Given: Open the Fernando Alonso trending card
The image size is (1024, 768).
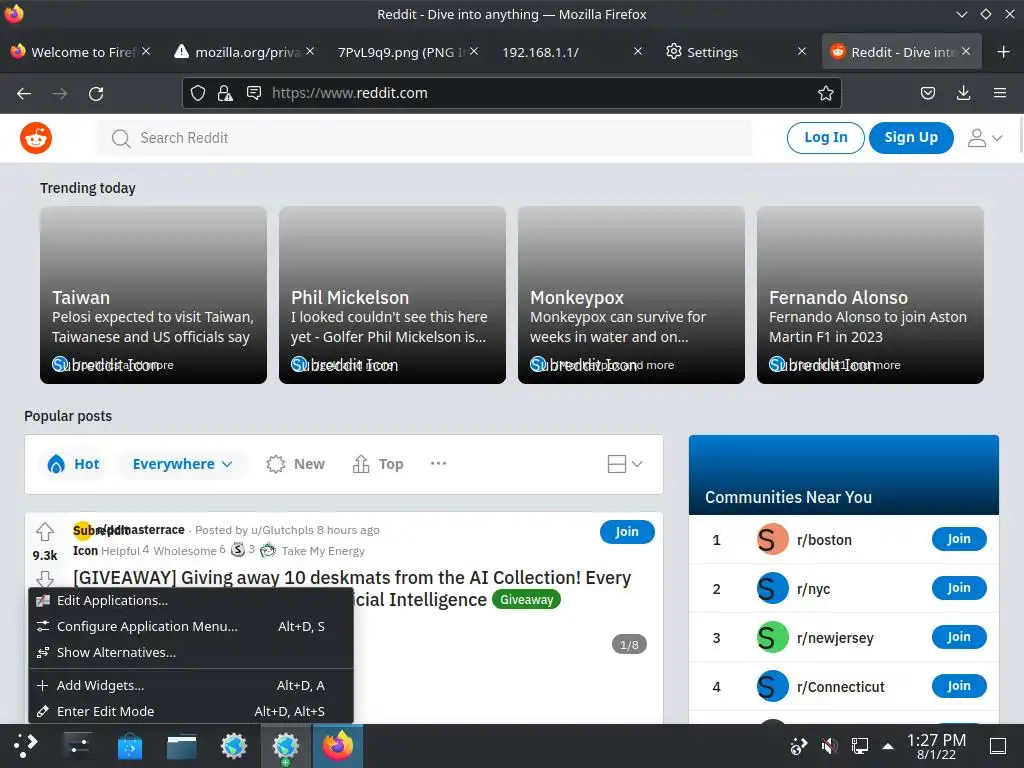Looking at the screenshot, I should [871, 295].
